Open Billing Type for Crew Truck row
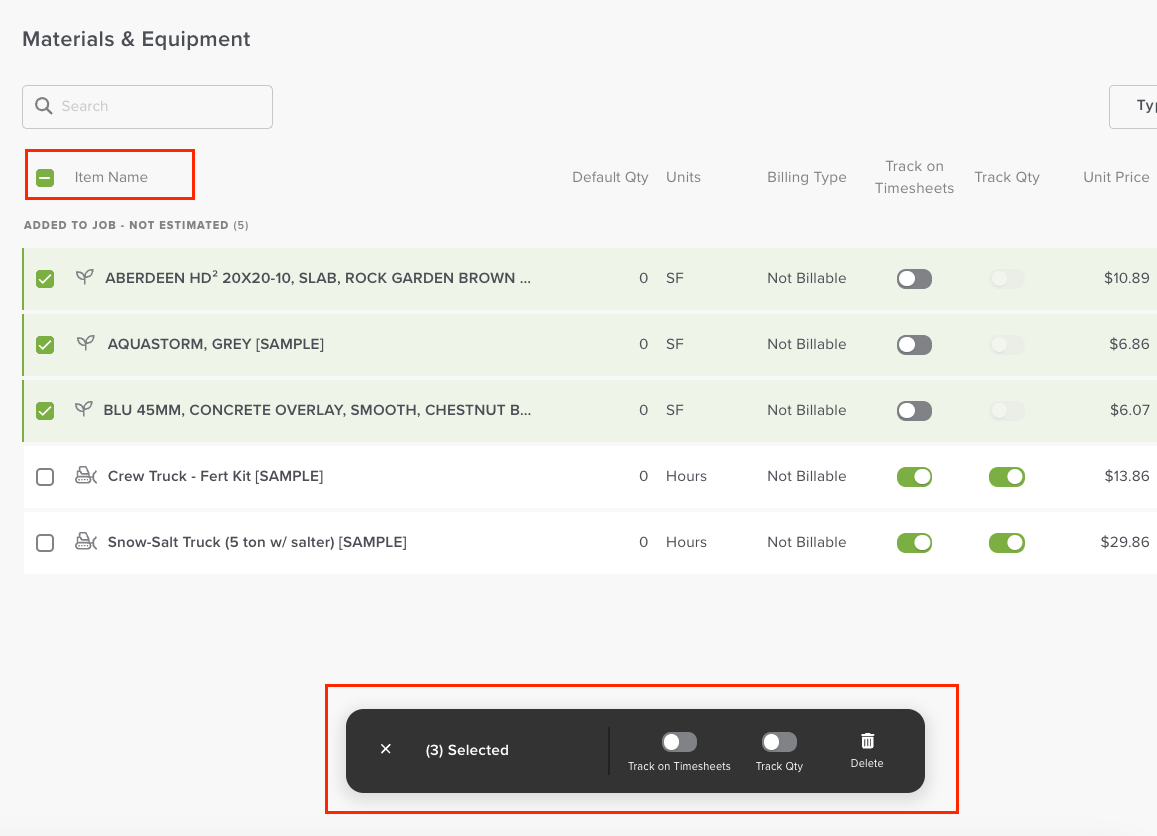Screen dimensions: 1157x836 [x=806, y=477]
